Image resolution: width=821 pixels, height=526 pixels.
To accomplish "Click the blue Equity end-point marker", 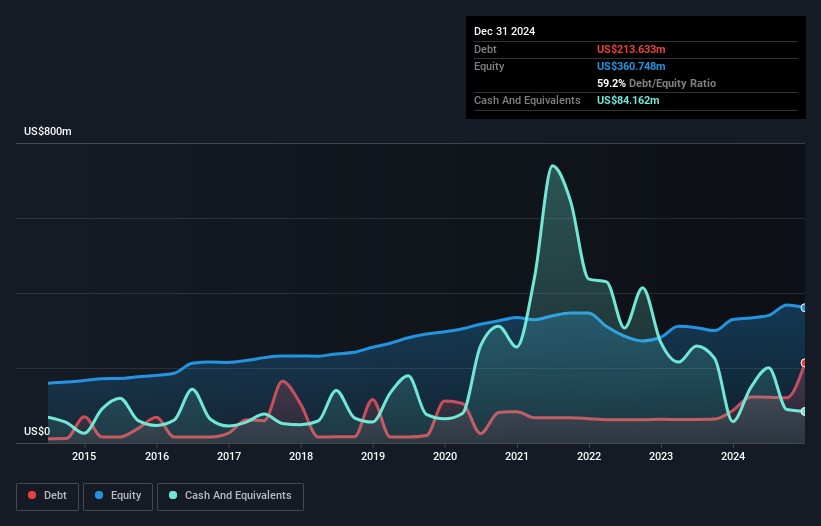I will point(803,308).
